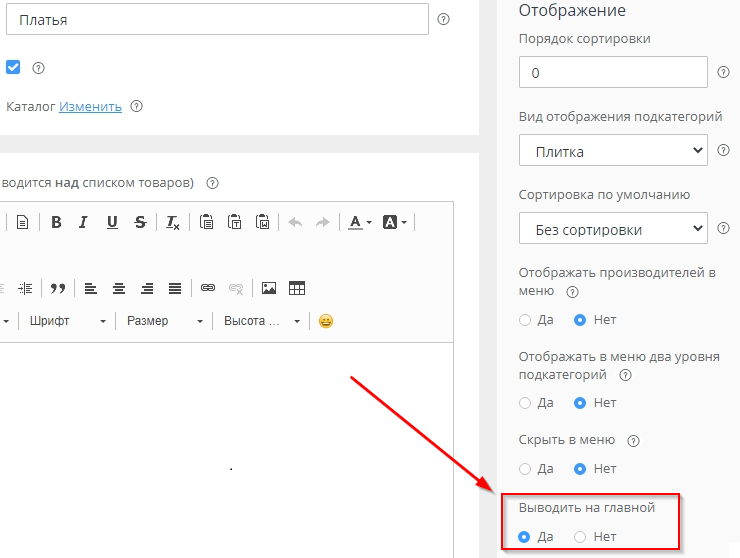Select 'Да' for Скрыть в меню

coord(526,468)
